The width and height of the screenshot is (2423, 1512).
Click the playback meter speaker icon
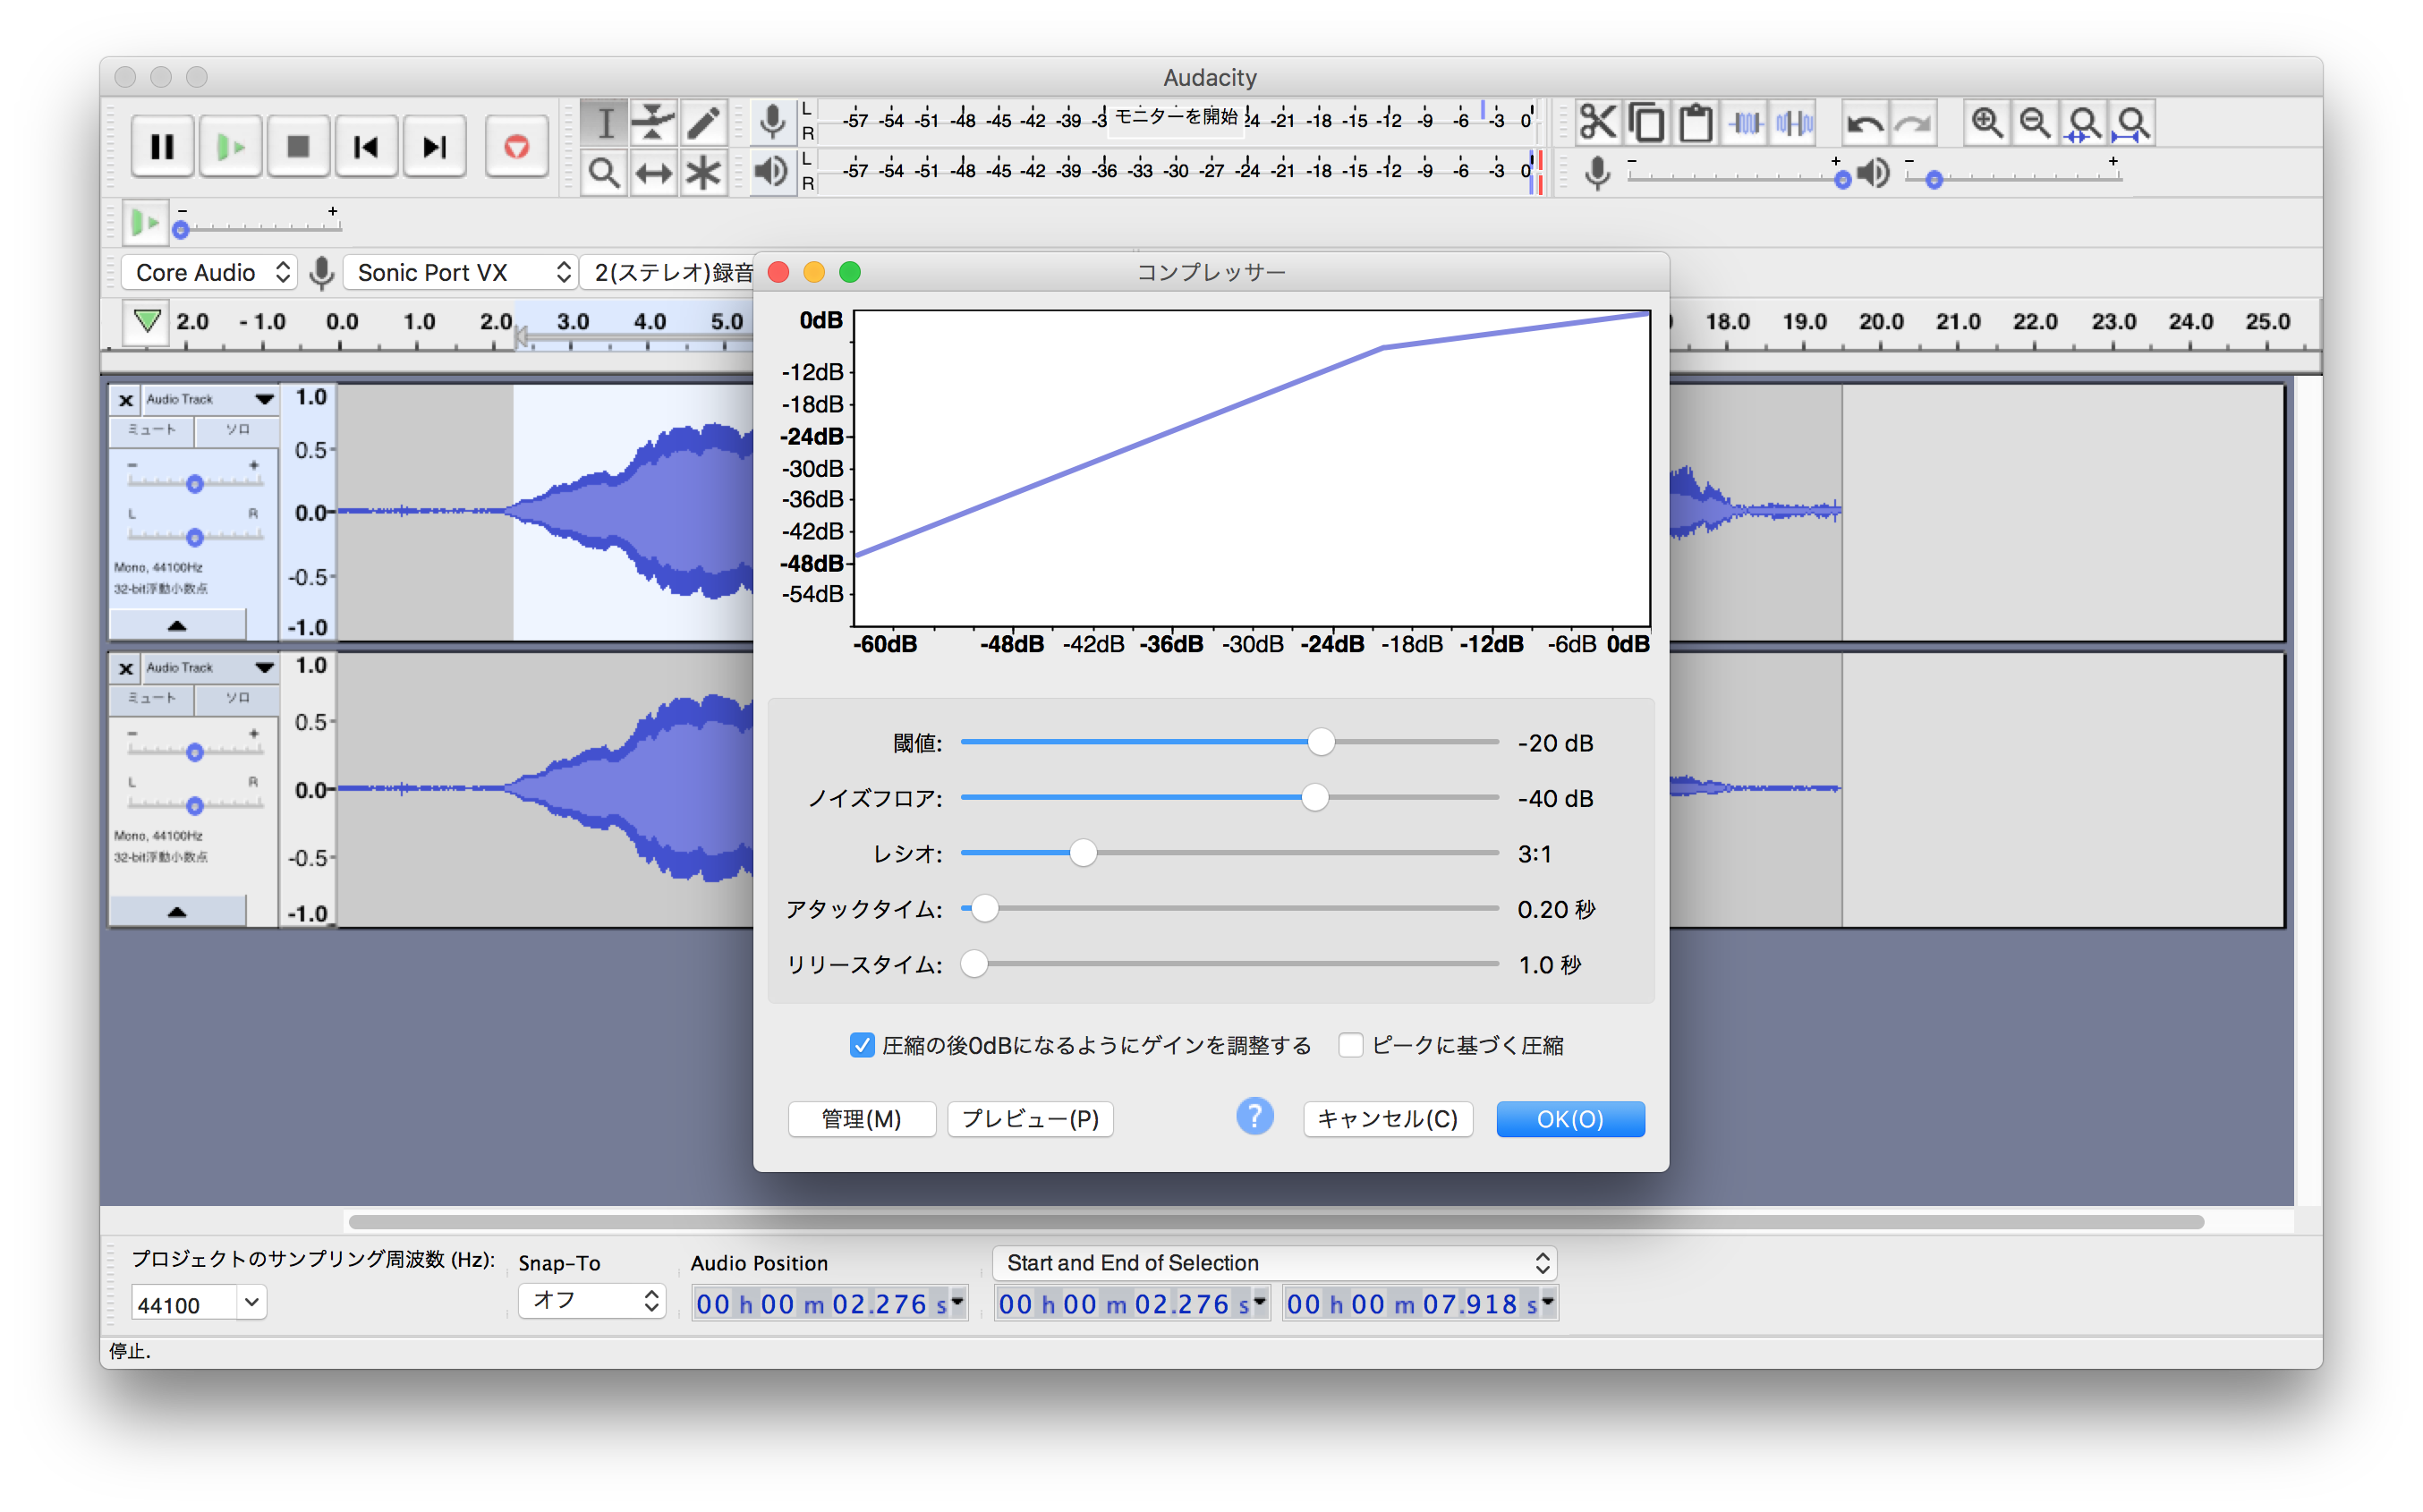click(771, 172)
